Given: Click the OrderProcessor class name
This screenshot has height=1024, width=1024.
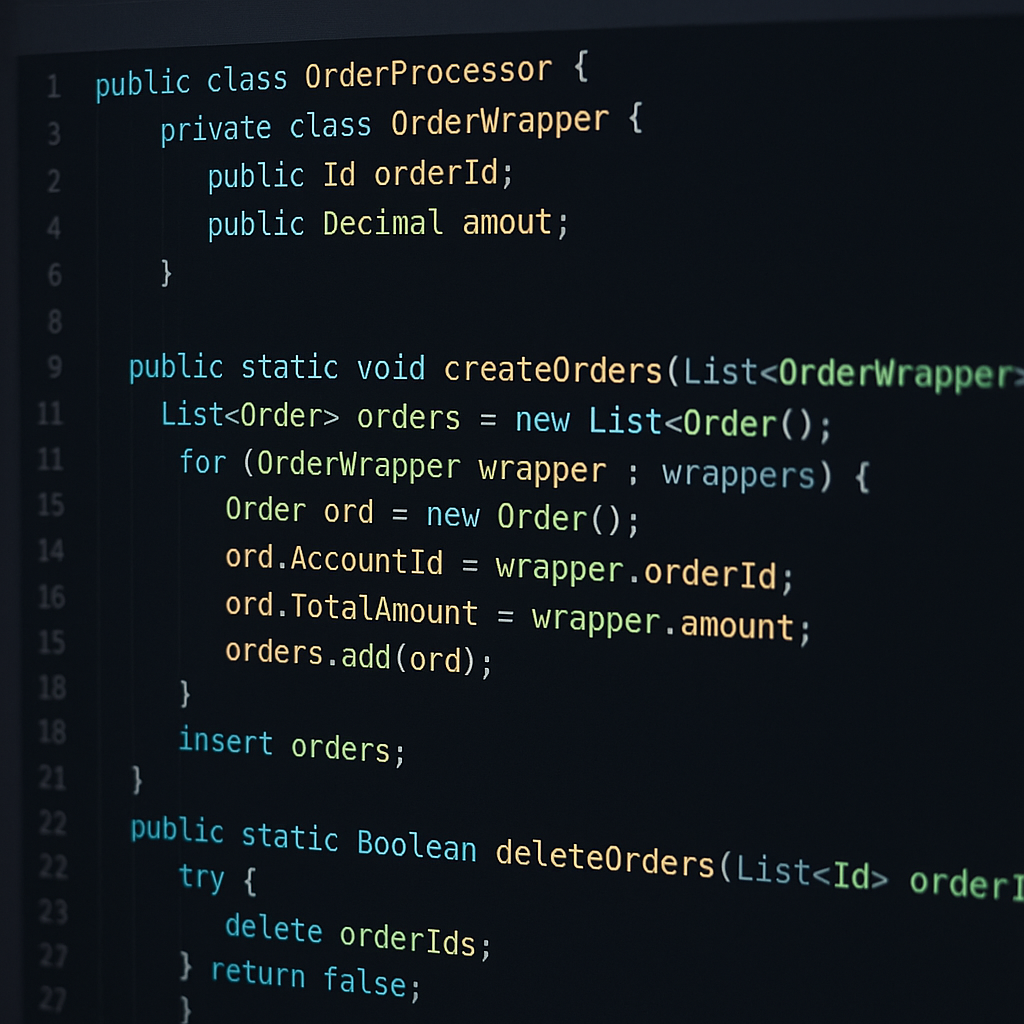Looking at the screenshot, I should click(428, 73).
